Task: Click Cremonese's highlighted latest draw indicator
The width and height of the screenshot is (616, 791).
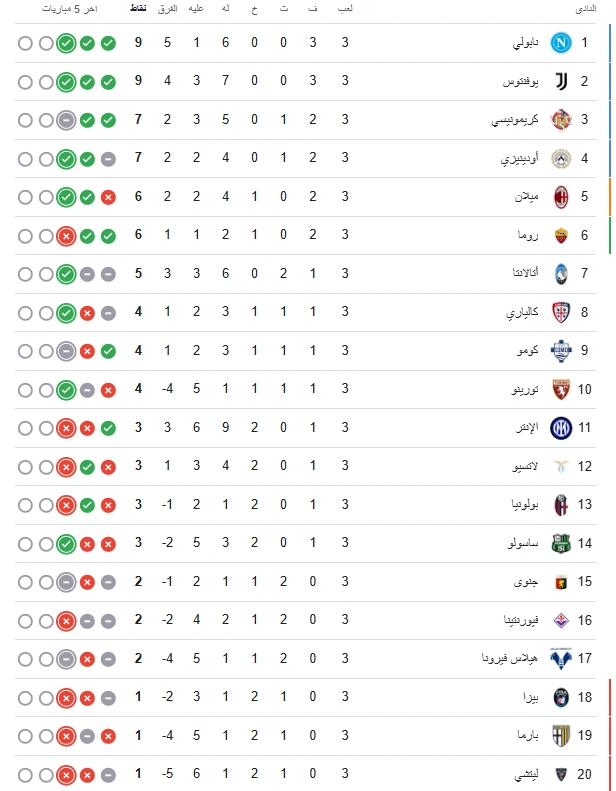Action: point(66,121)
